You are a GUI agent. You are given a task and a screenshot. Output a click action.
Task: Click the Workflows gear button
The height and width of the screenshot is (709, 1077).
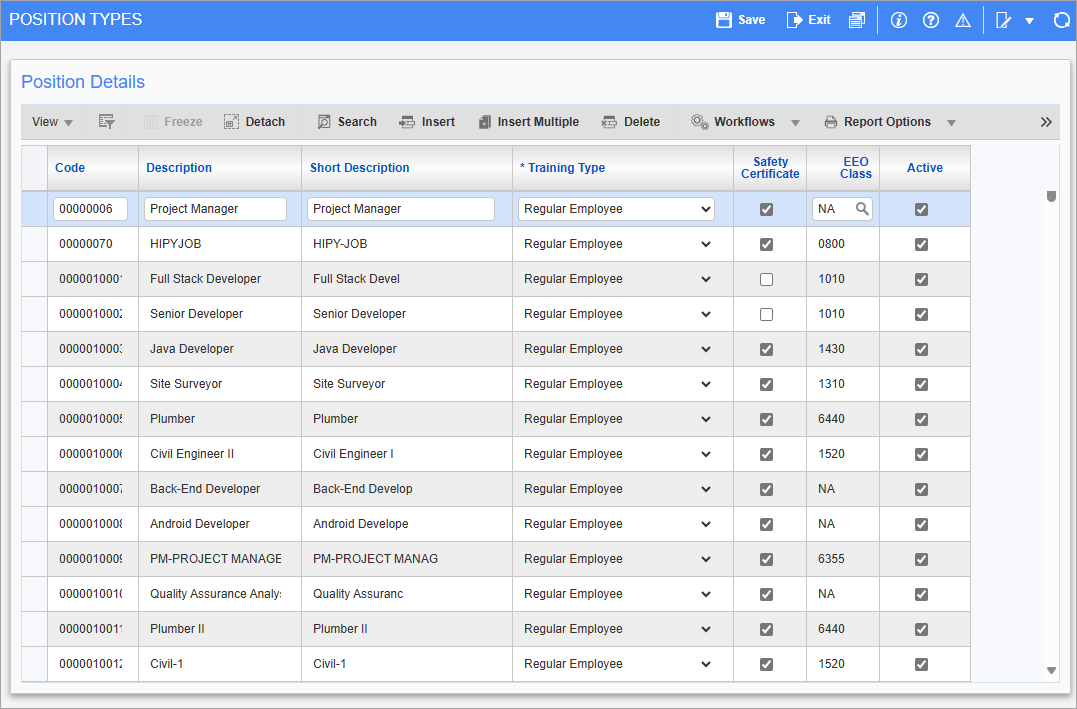[x=733, y=122]
